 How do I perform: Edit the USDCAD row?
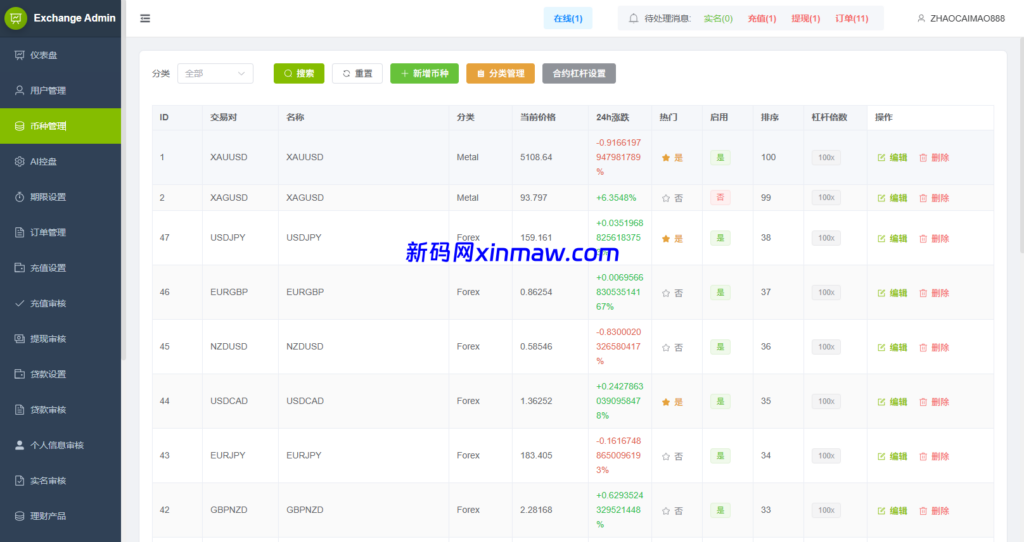[892, 402]
